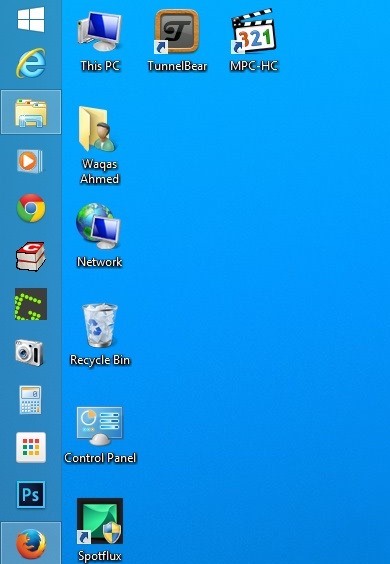Launch Photoshop from the taskbar
The image size is (390, 564).
click(x=31, y=495)
